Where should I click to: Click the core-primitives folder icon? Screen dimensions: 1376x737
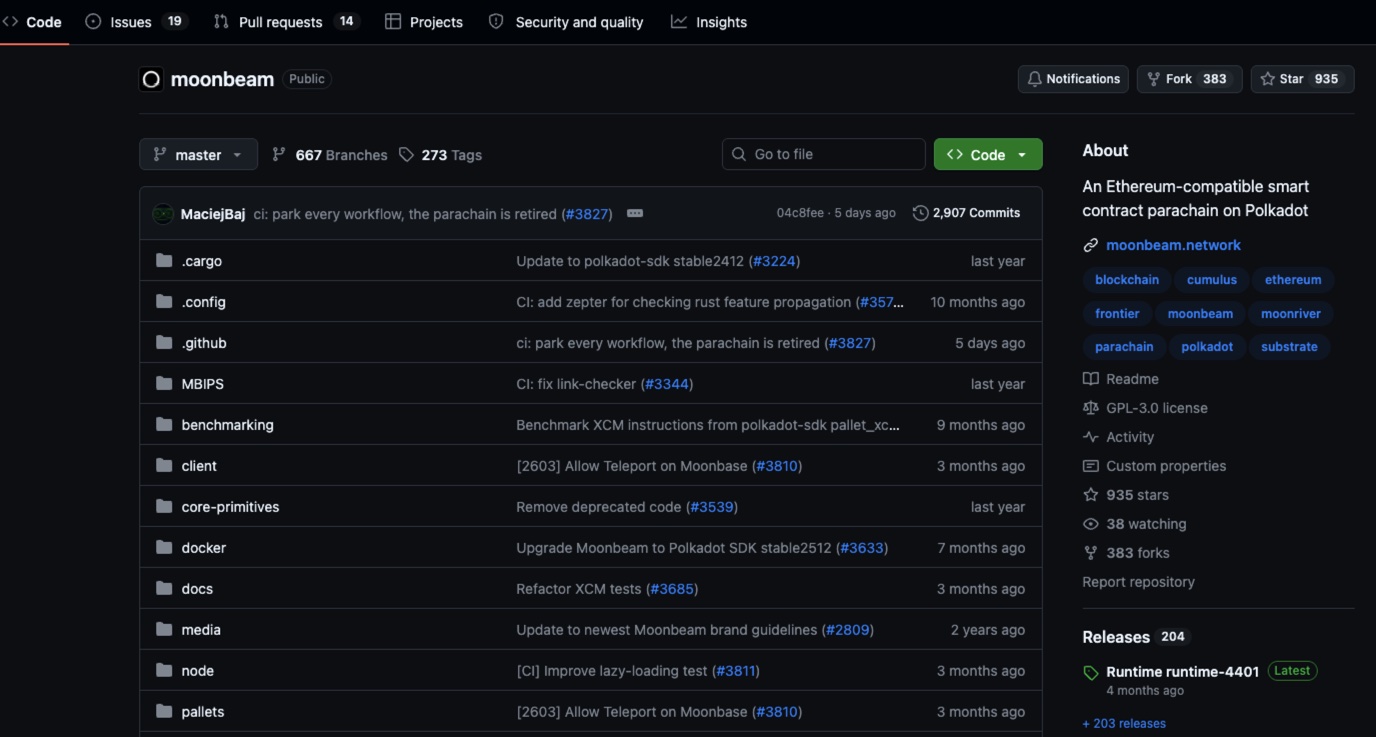click(x=164, y=507)
